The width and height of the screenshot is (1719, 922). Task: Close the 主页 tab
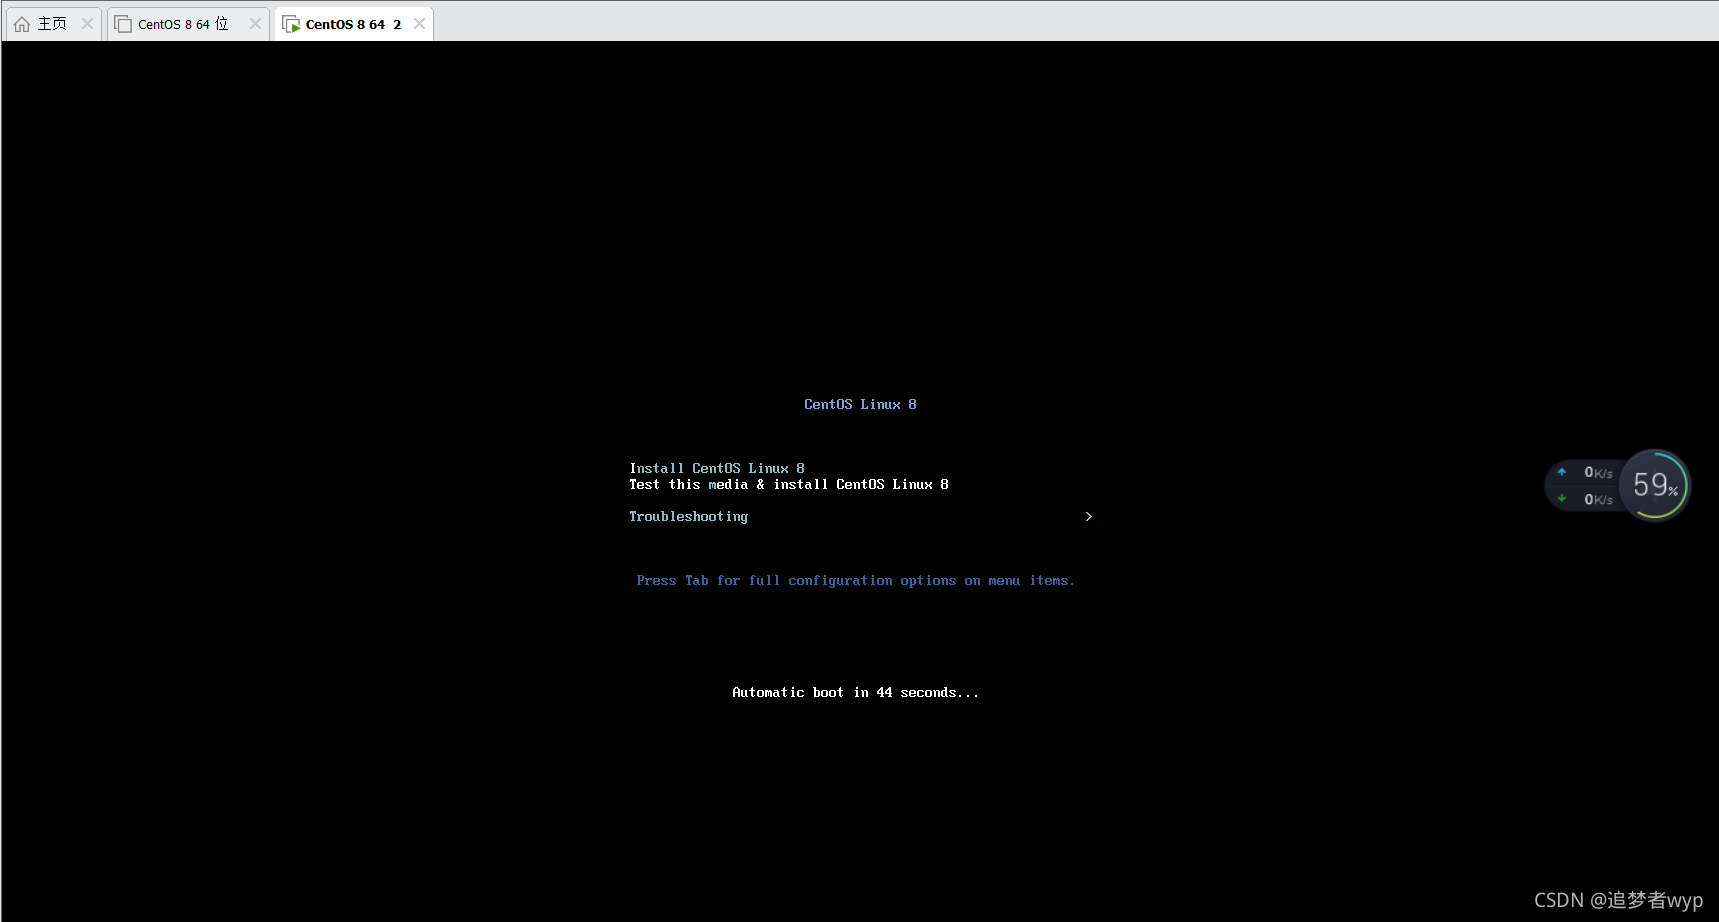[x=87, y=24]
